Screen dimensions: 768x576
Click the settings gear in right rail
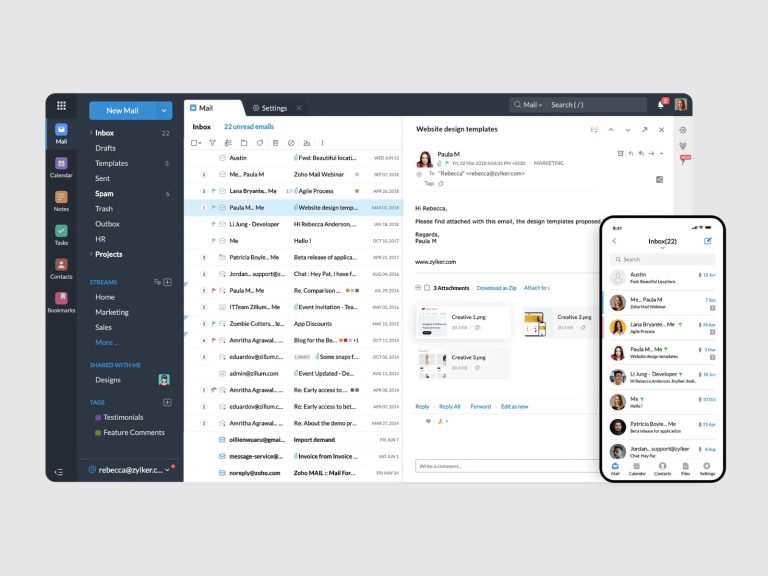pyautogui.click(x=683, y=130)
